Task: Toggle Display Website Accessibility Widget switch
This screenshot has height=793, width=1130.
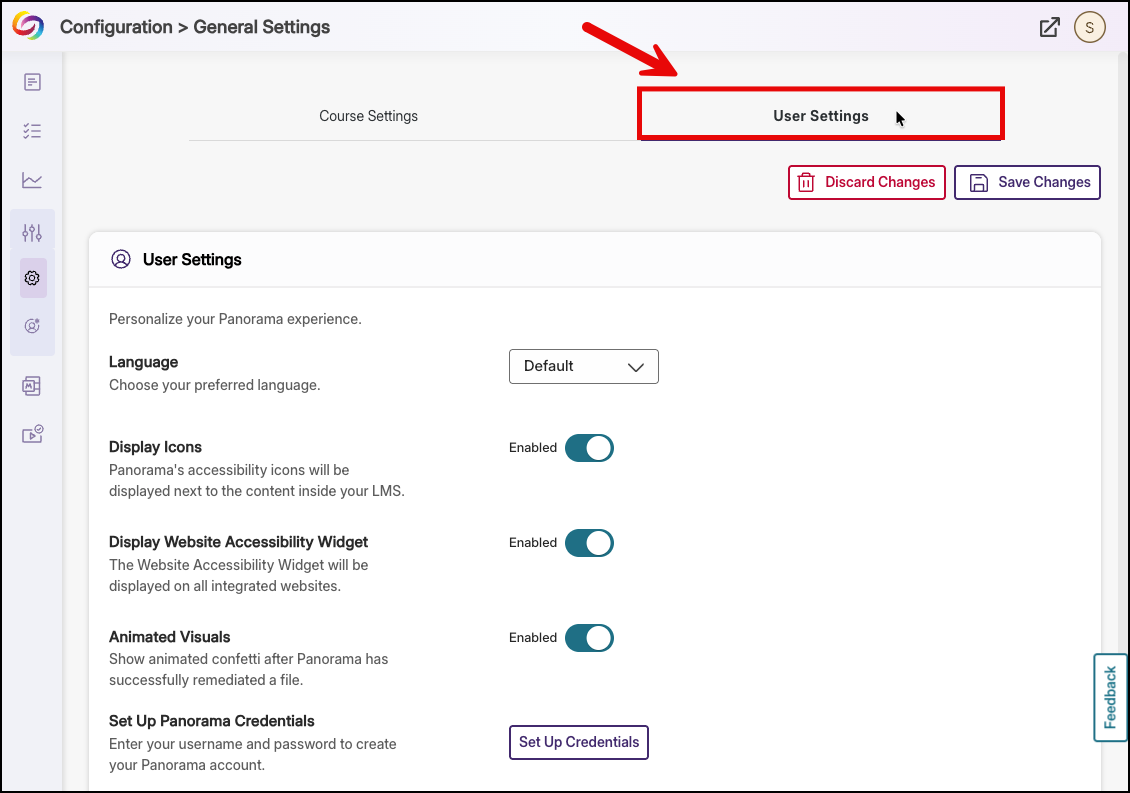Action: tap(589, 543)
